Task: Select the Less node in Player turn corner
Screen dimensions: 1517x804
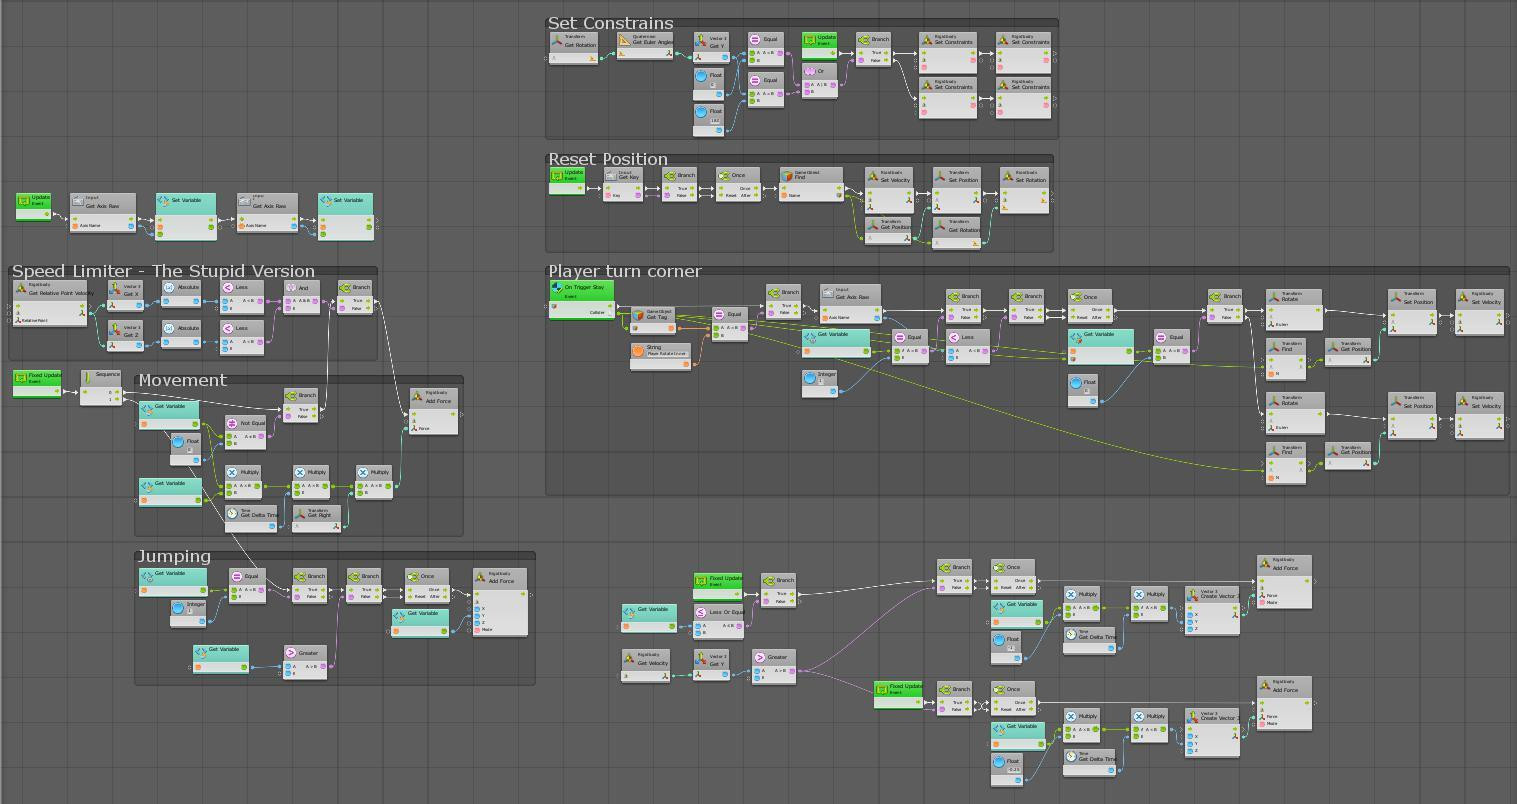Action: tap(968, 346)
